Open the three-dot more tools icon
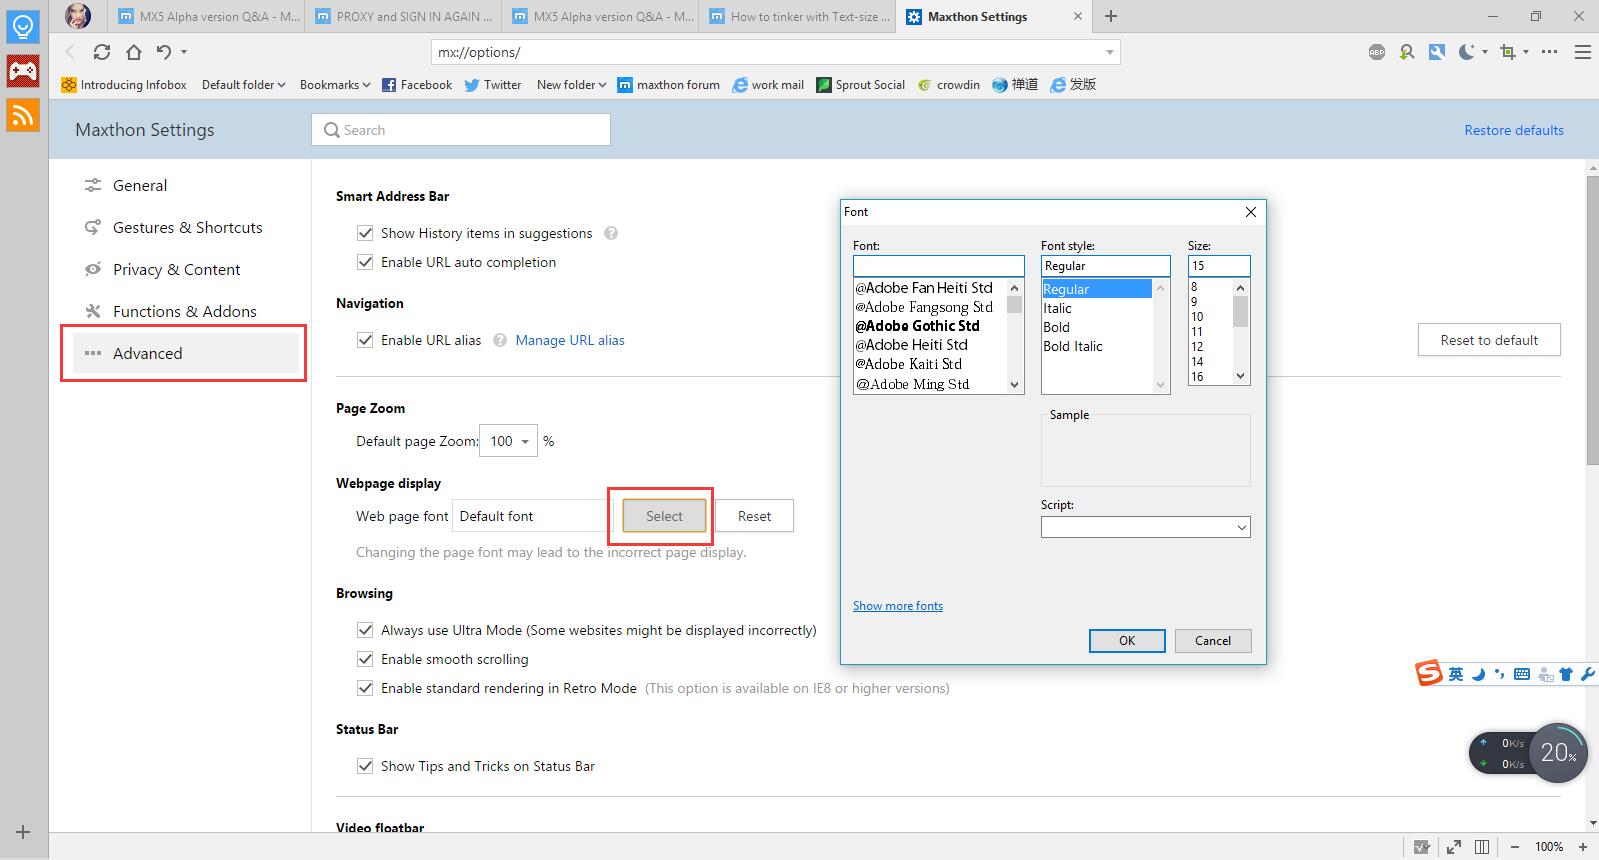Image resolution: width=1599 pixels, height=860 pixels. click(x=1549, y=52)
